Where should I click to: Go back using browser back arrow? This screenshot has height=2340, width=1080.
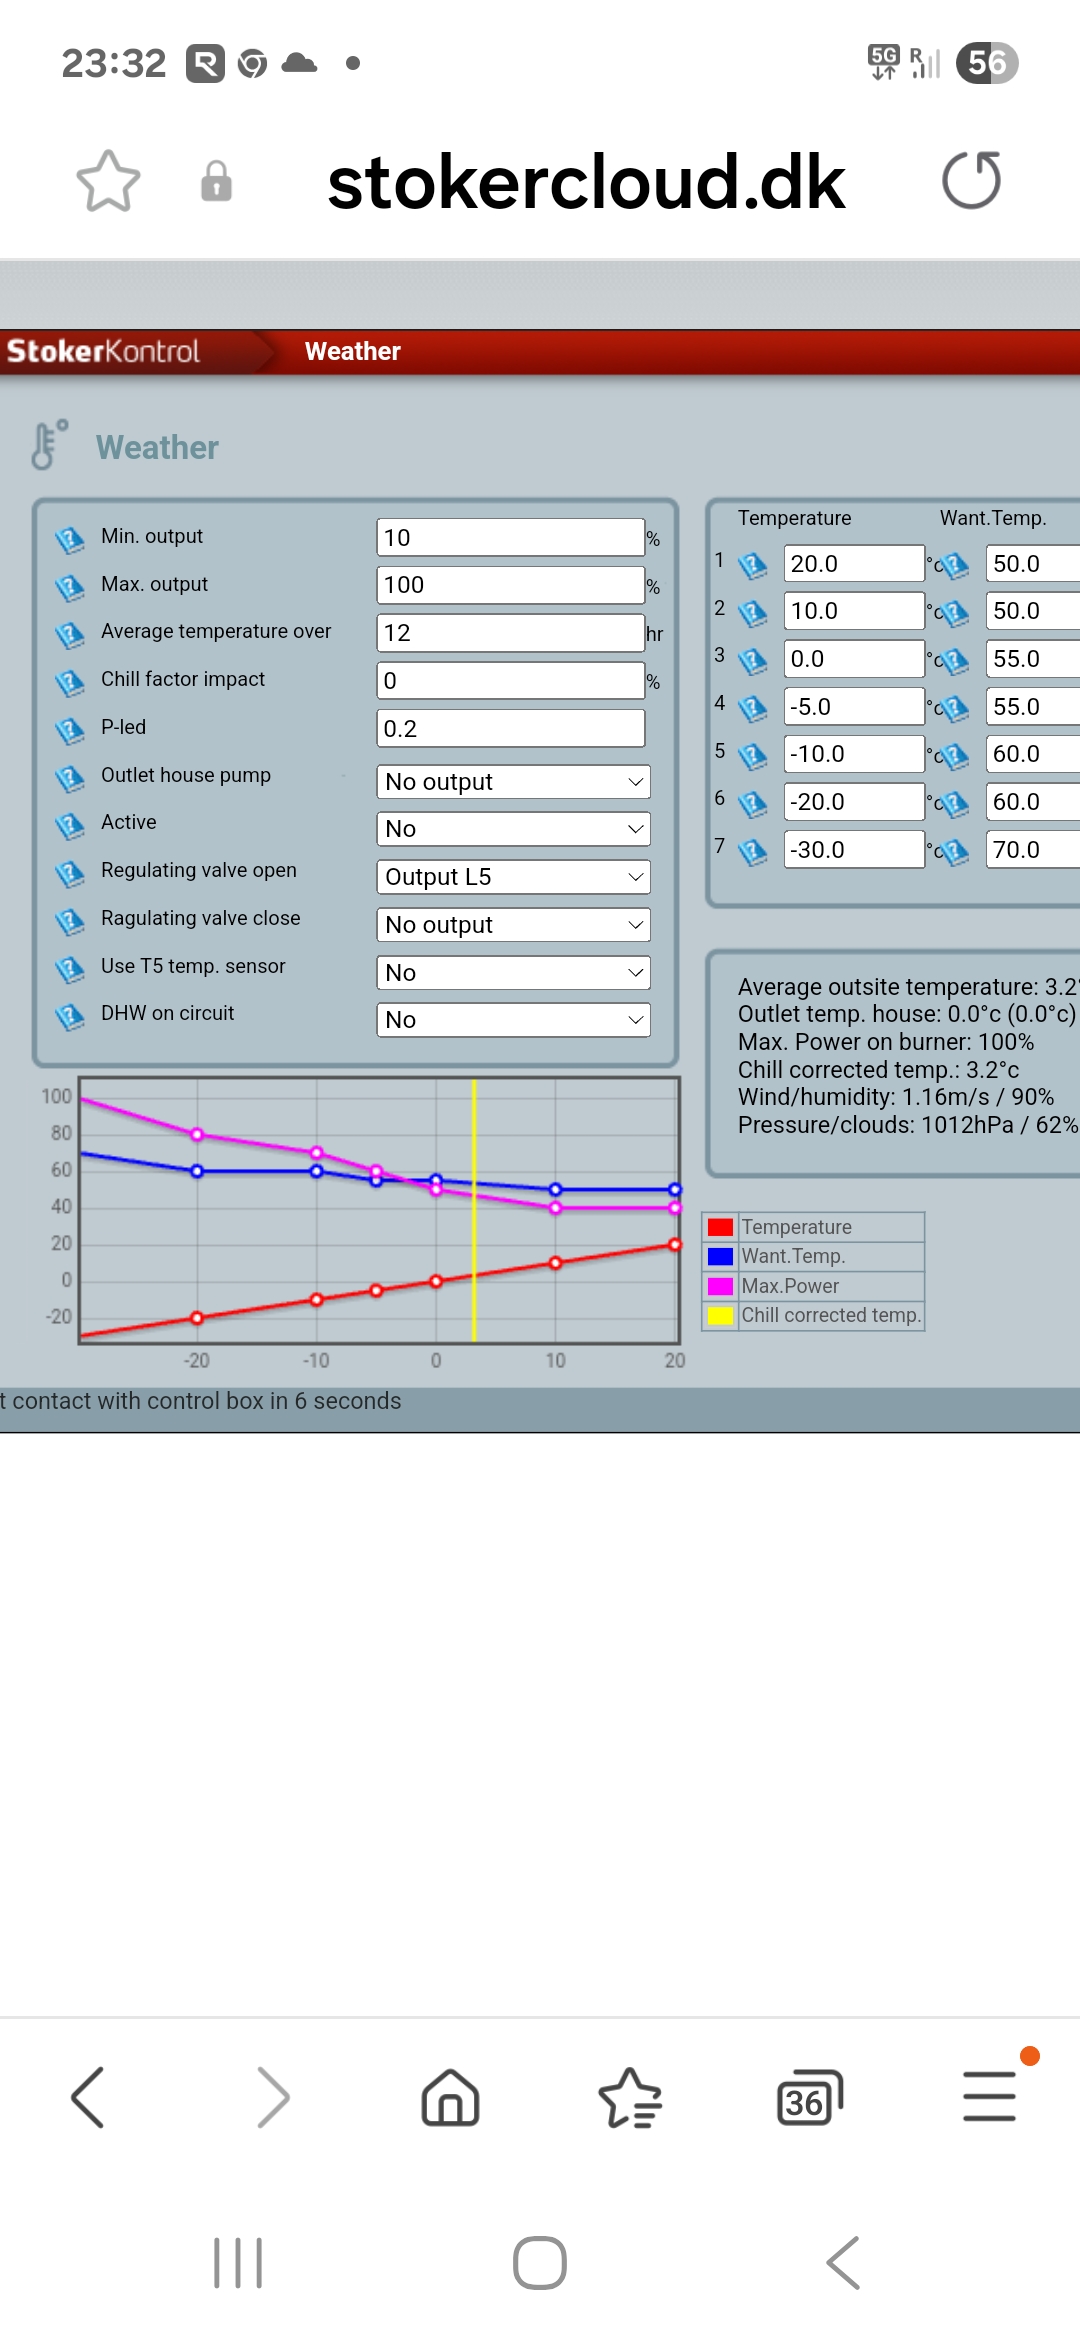(x=88, y=2097)
